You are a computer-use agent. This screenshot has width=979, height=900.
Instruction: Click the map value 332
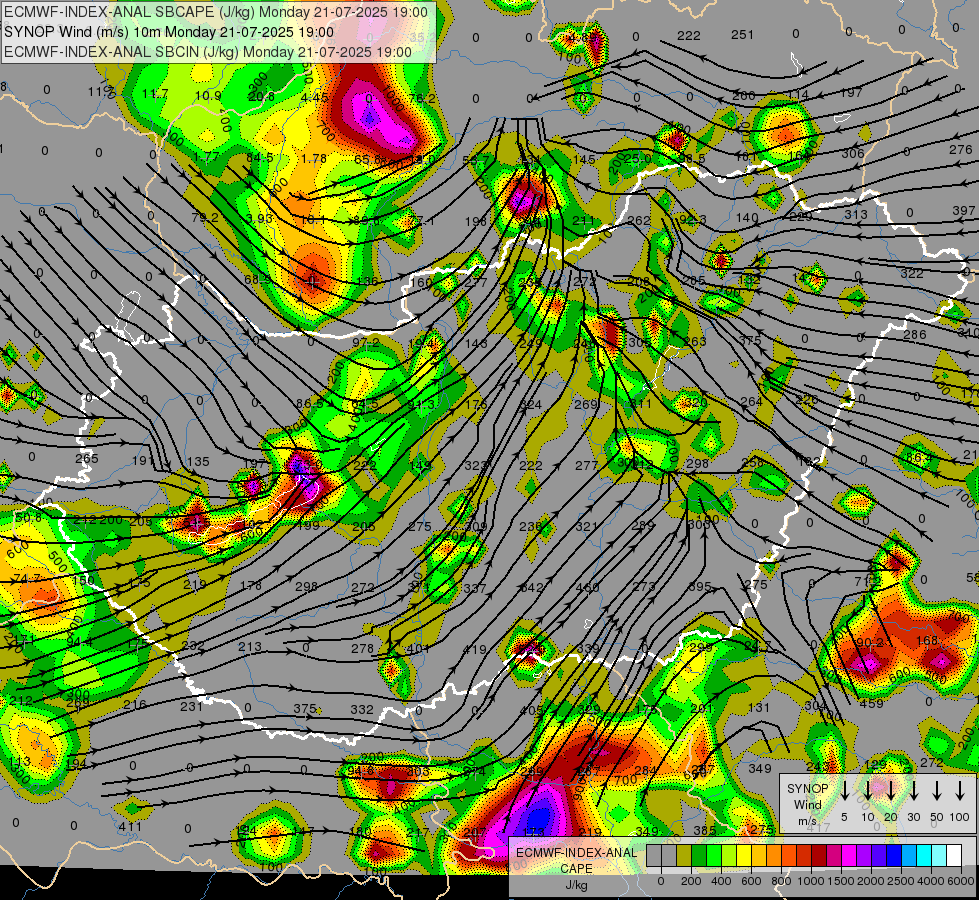[362, 710]
